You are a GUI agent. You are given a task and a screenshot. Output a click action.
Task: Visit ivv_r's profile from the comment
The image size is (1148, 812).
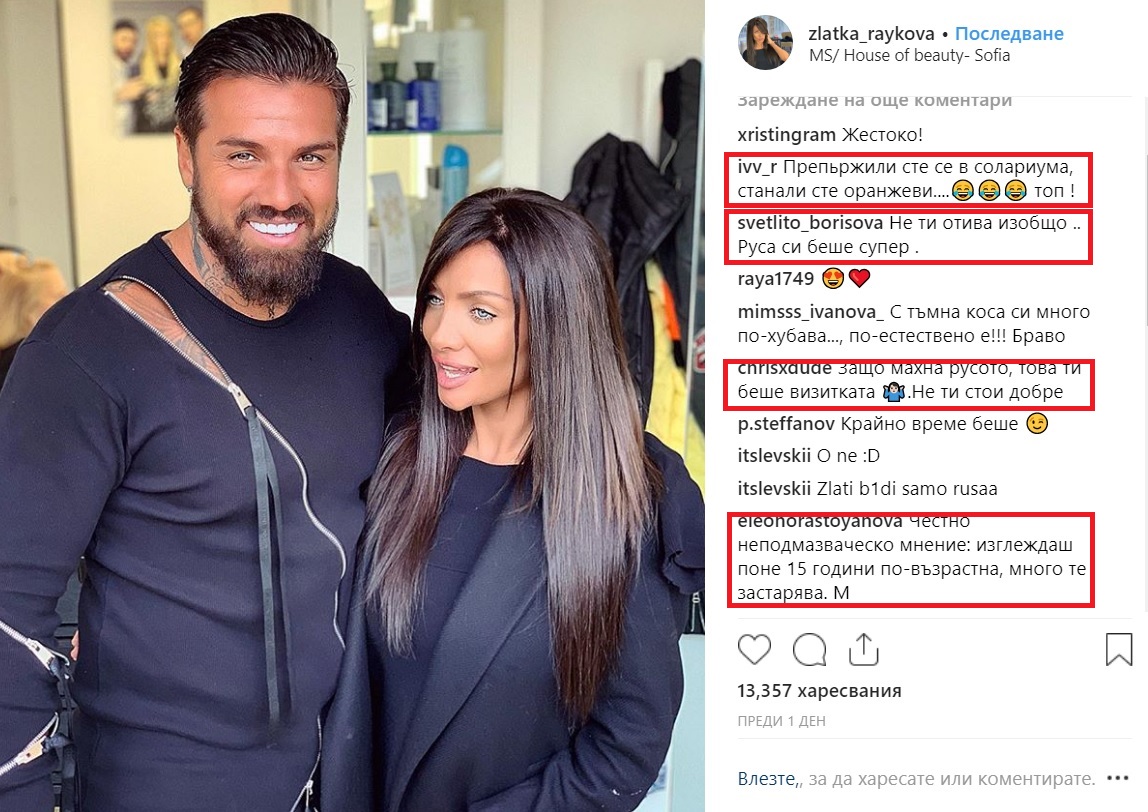coord(757,167)
